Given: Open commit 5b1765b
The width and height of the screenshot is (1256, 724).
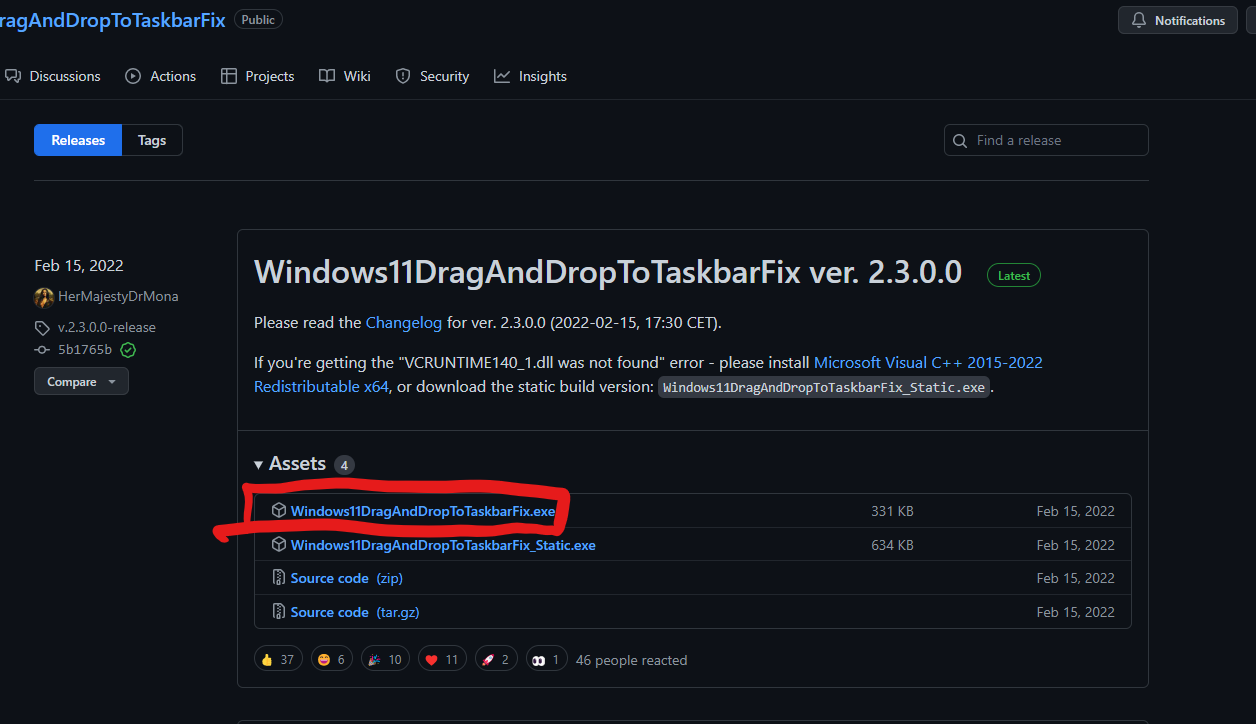Looking at the screenshot, I should tap(85, 350).
